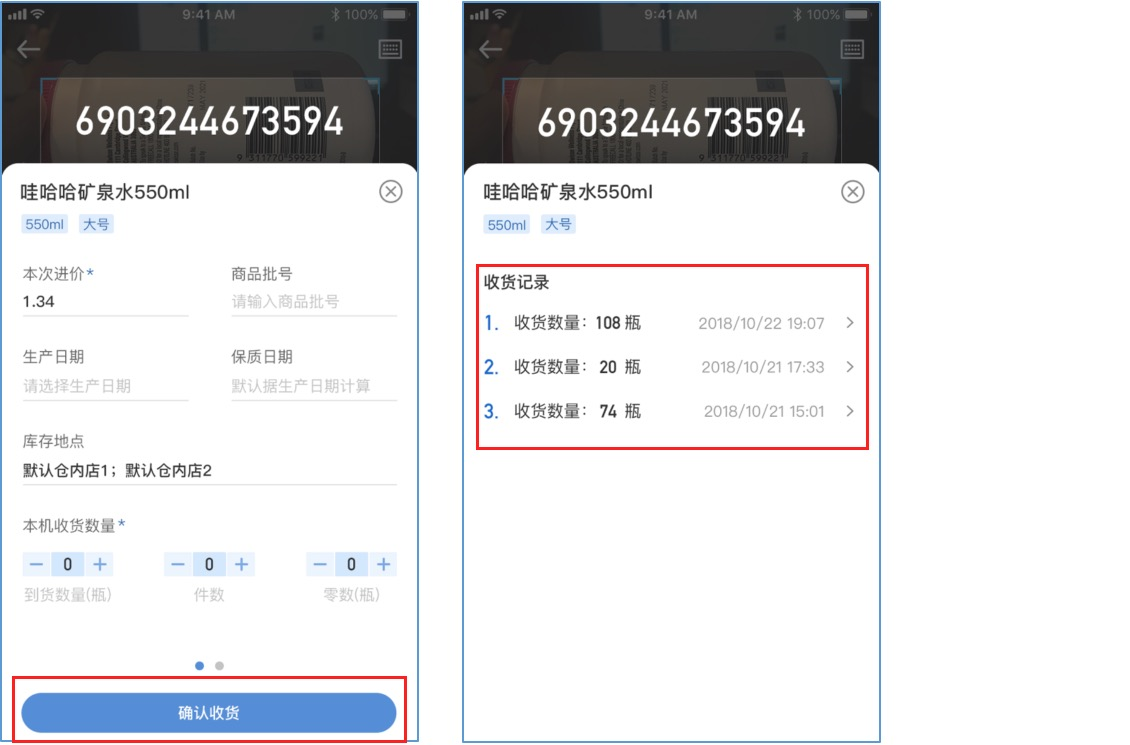Viewport: 1130px width, 745px height.
Task: Decrease 件数 with minus button
Action: point(178,564)
